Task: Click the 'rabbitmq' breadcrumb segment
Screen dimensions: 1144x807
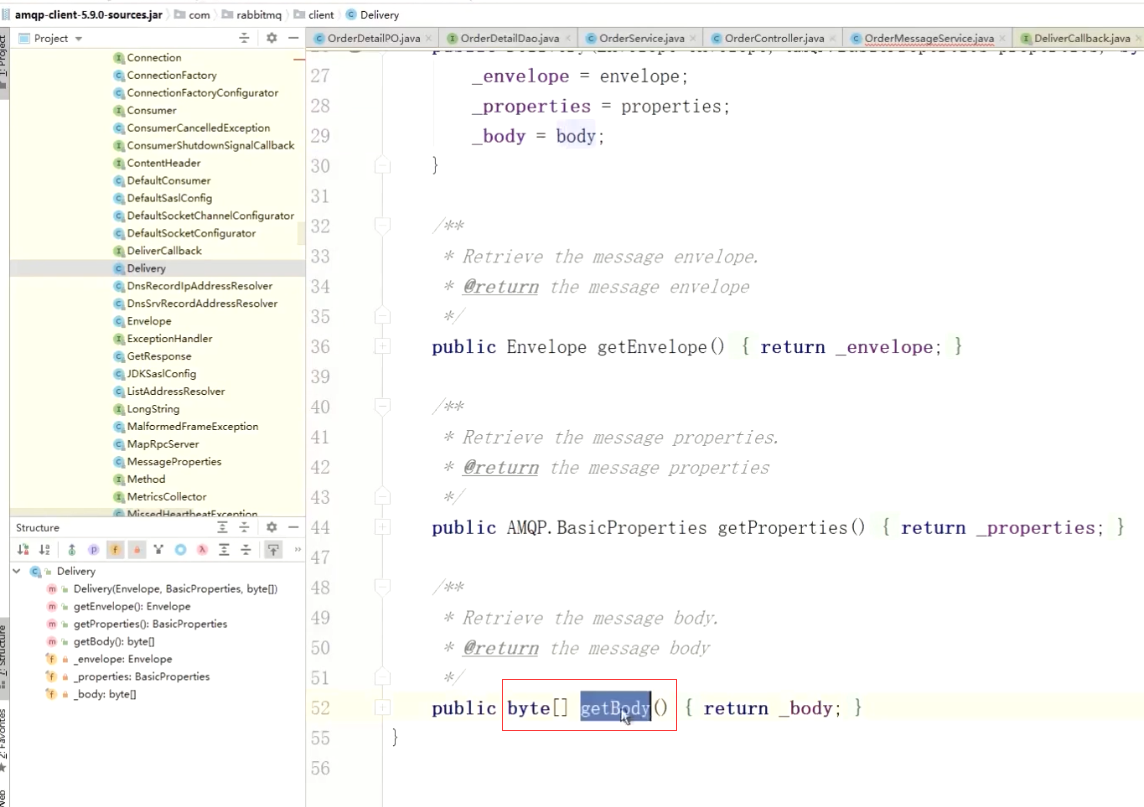Action: [x=252, y=15]
